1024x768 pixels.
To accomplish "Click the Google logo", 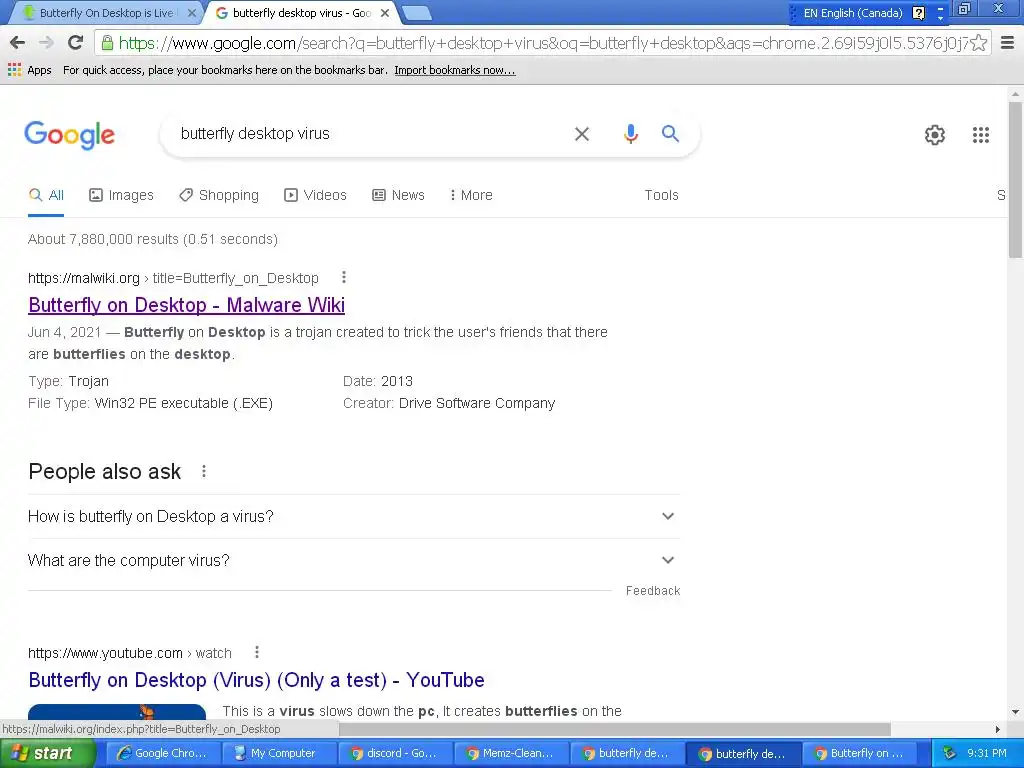I will pos(69,135).
